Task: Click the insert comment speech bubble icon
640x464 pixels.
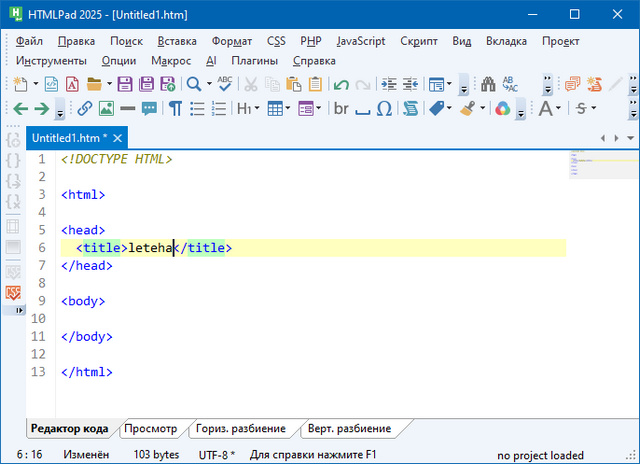Action: click(148, 108)
